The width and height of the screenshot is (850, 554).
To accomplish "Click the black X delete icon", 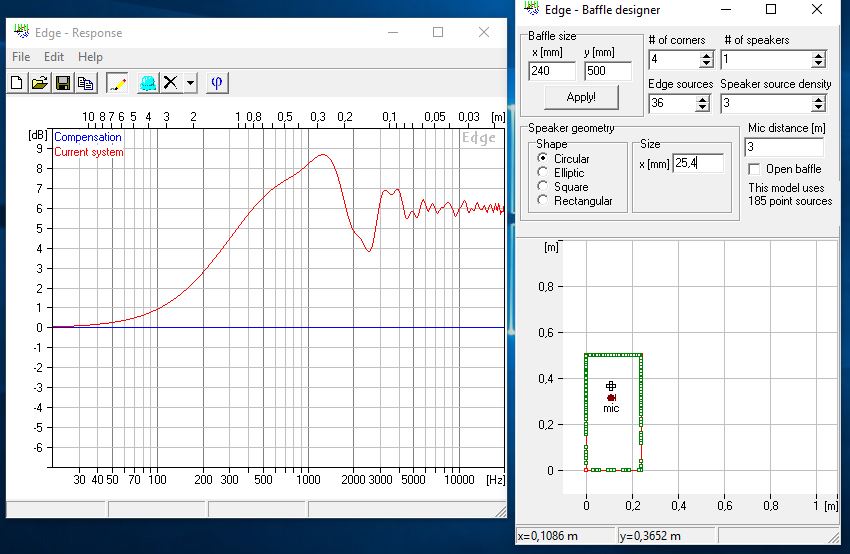I will [x=171, y=83].
